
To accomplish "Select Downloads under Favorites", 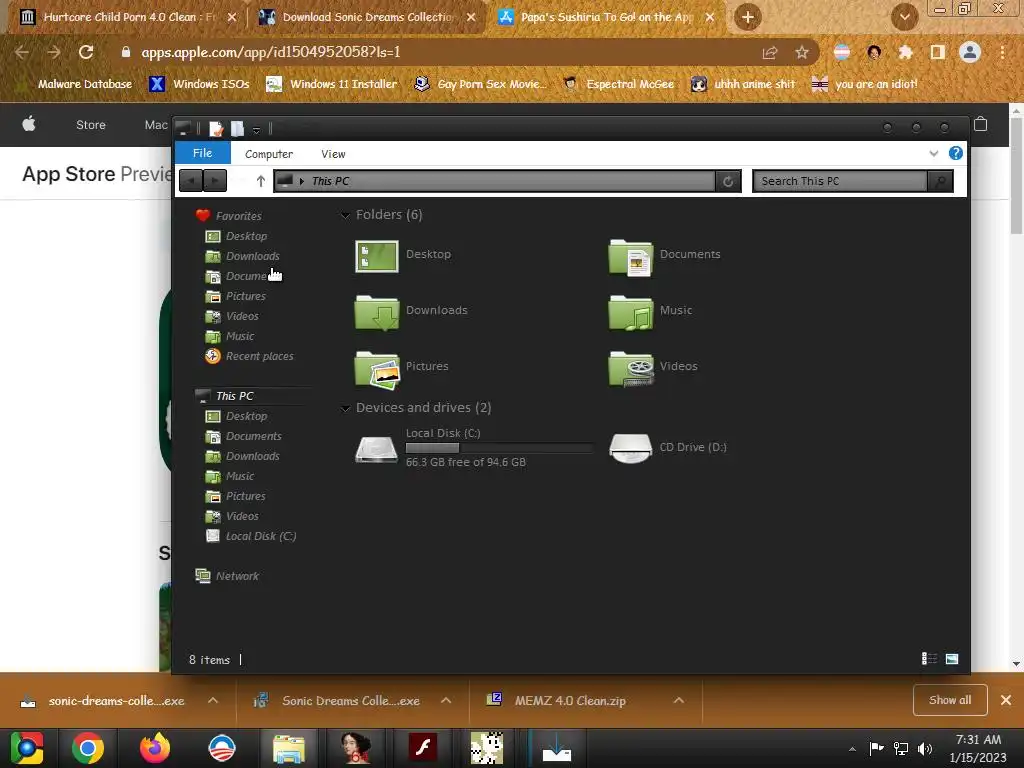I will [242, 256].
